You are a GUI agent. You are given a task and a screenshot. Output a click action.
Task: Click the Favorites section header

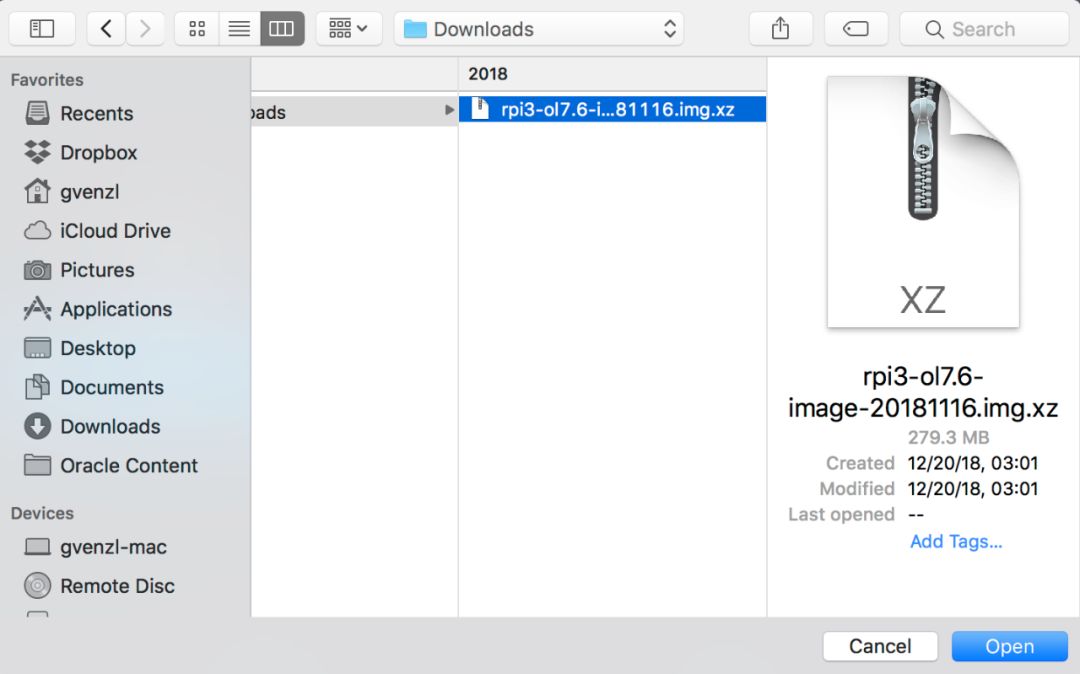(x=47, y=80)
